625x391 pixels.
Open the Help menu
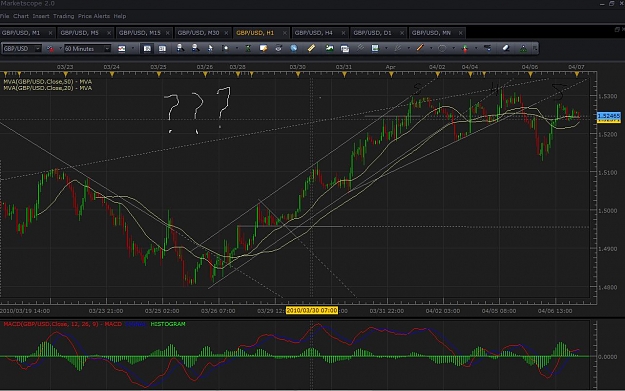[x=120, y=16]
